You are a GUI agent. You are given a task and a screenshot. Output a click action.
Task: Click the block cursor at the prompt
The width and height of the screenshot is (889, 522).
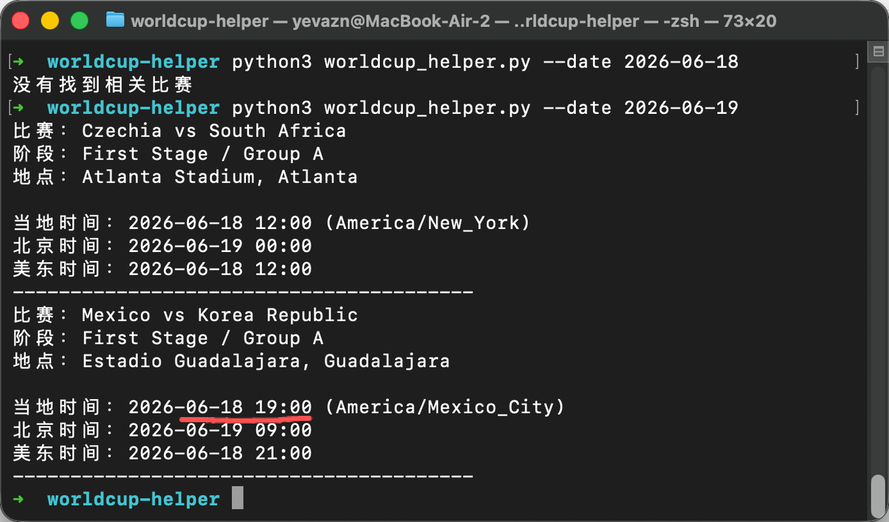pos(238,498)
